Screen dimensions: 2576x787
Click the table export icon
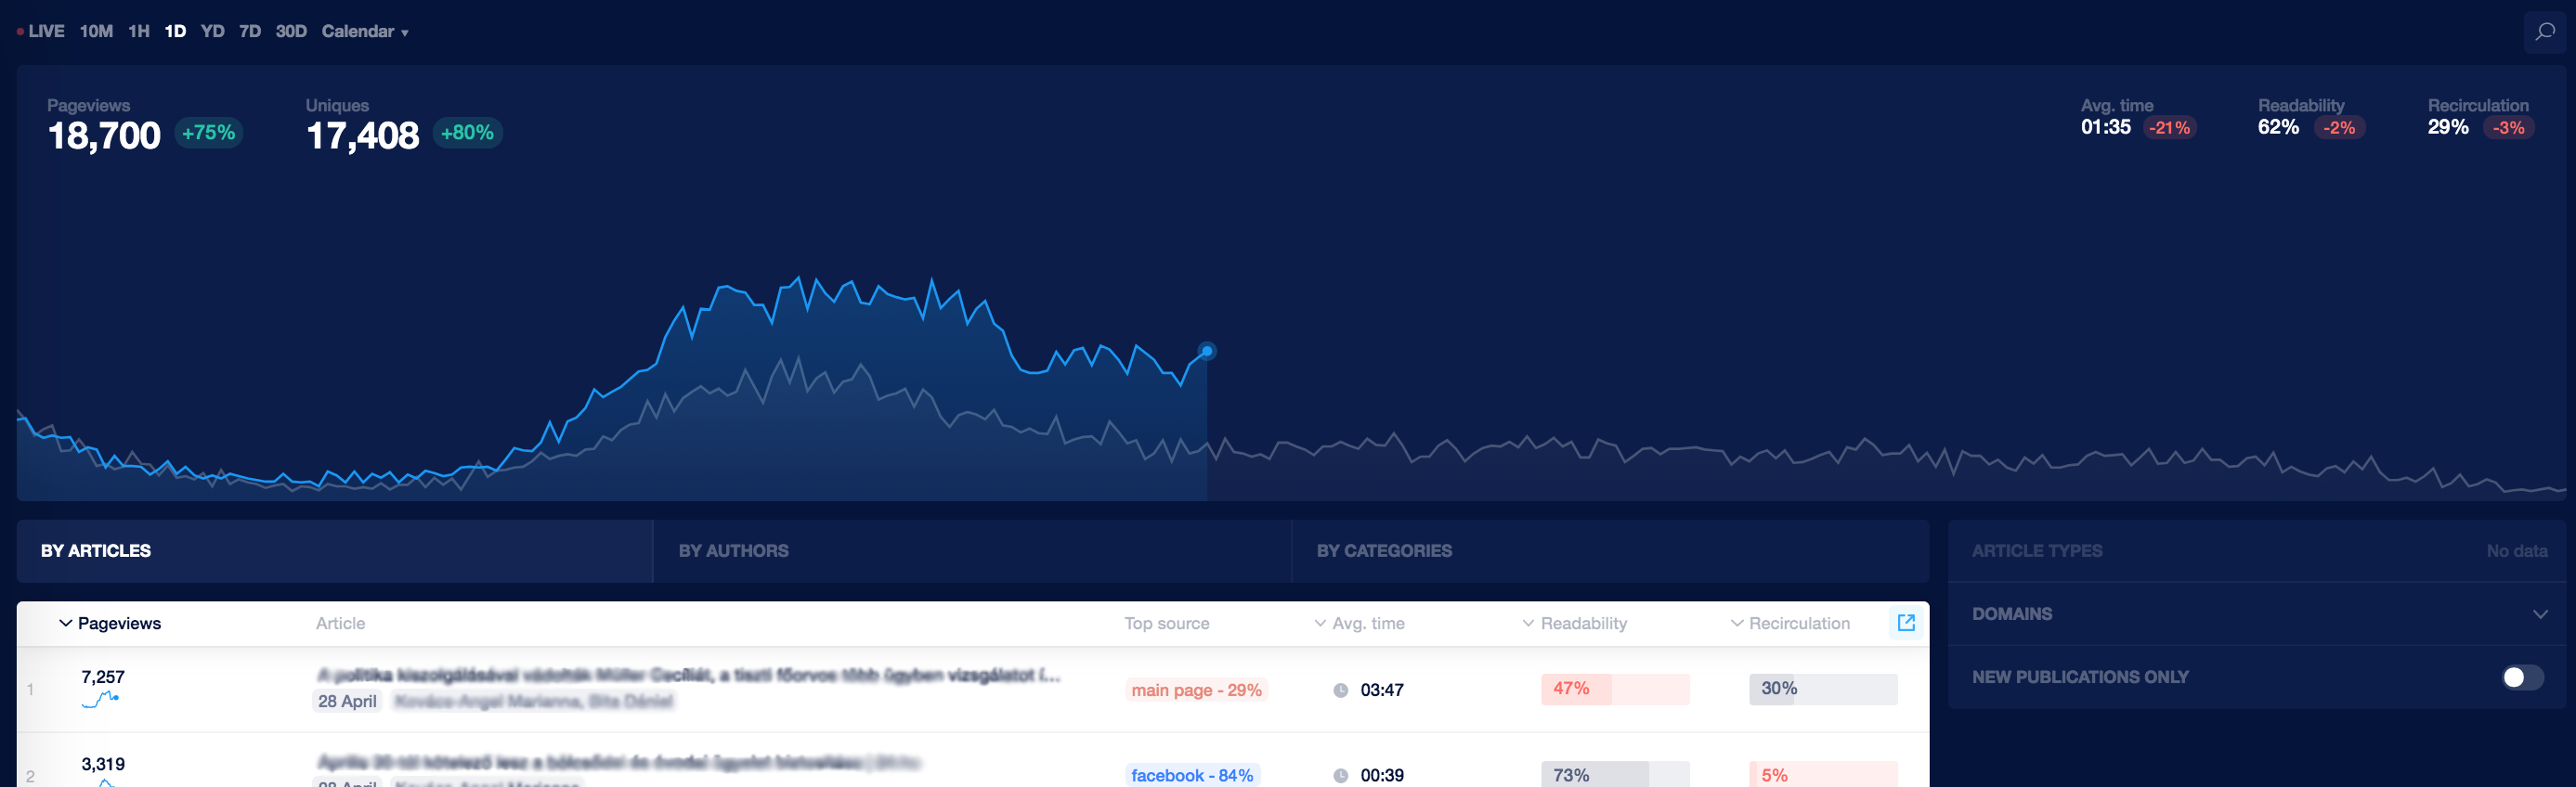1906,622
